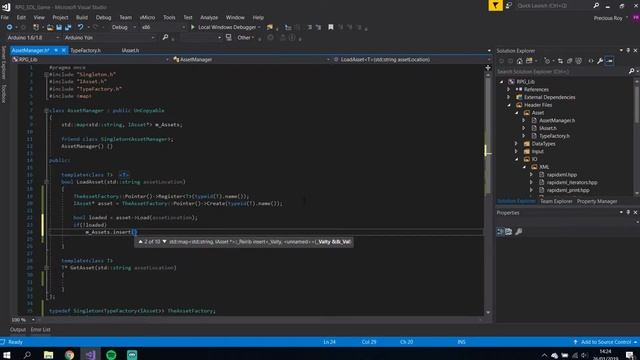
Task: Open the Arduino 1.6/1.8 version dropdown
Action: pos(33,38)
